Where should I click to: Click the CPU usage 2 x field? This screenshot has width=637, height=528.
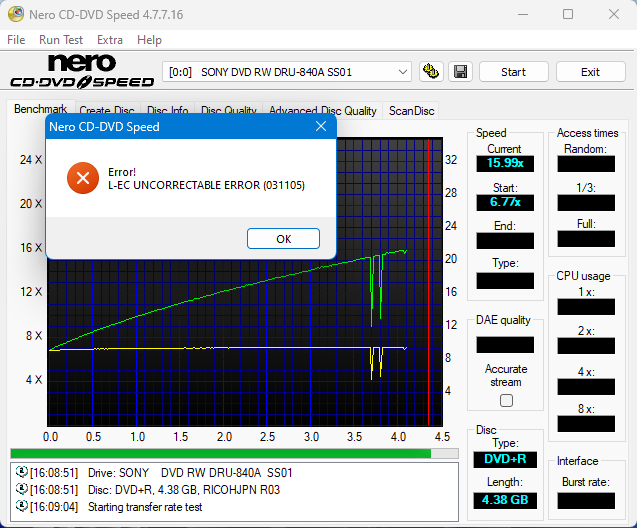[x=586, y=346]
